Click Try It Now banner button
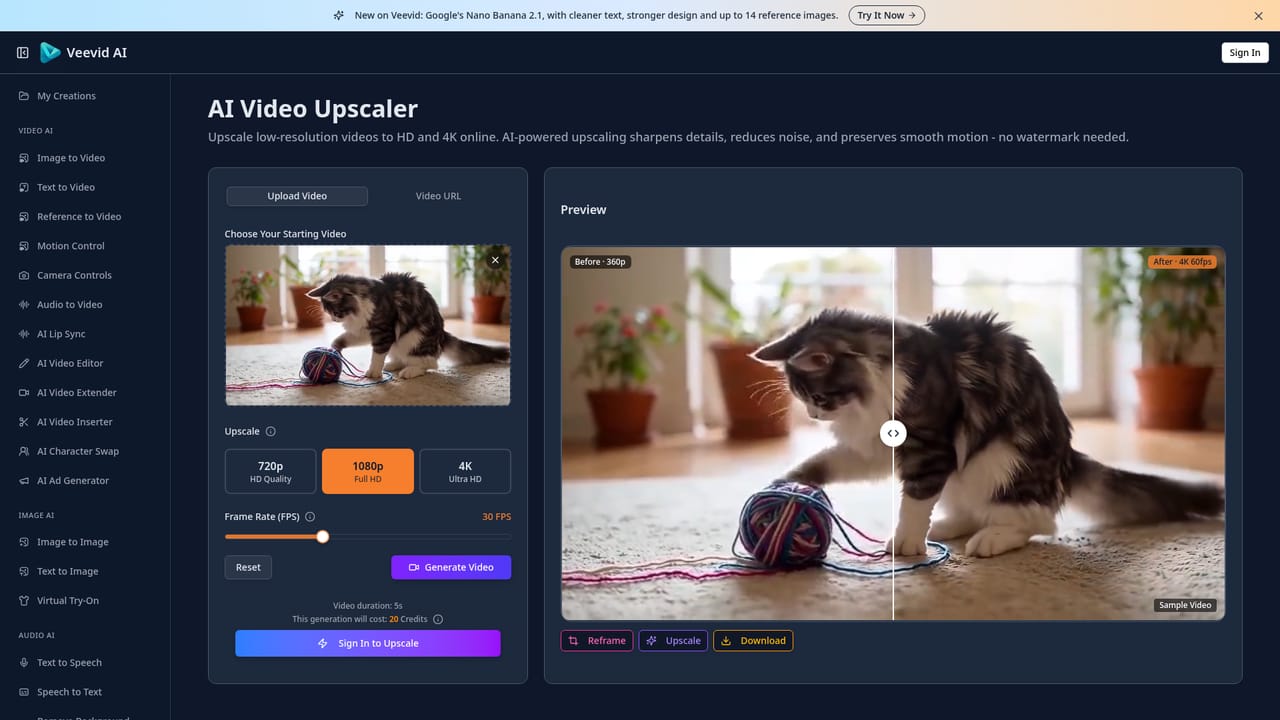The height and width of the screenshot is (720, 1280). point(887,16)
